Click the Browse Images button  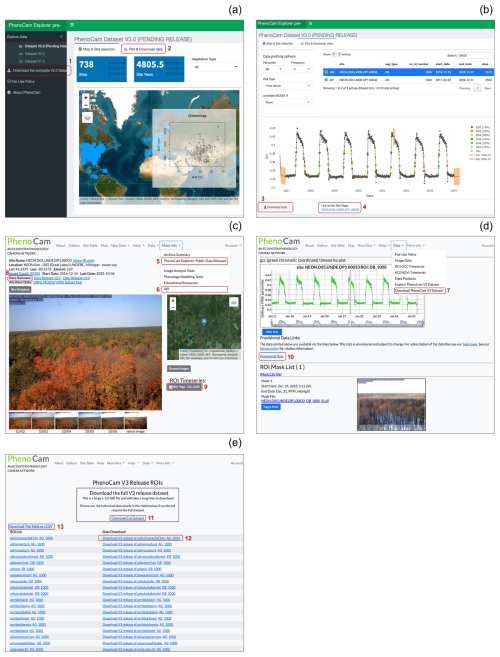pos(179,369)
